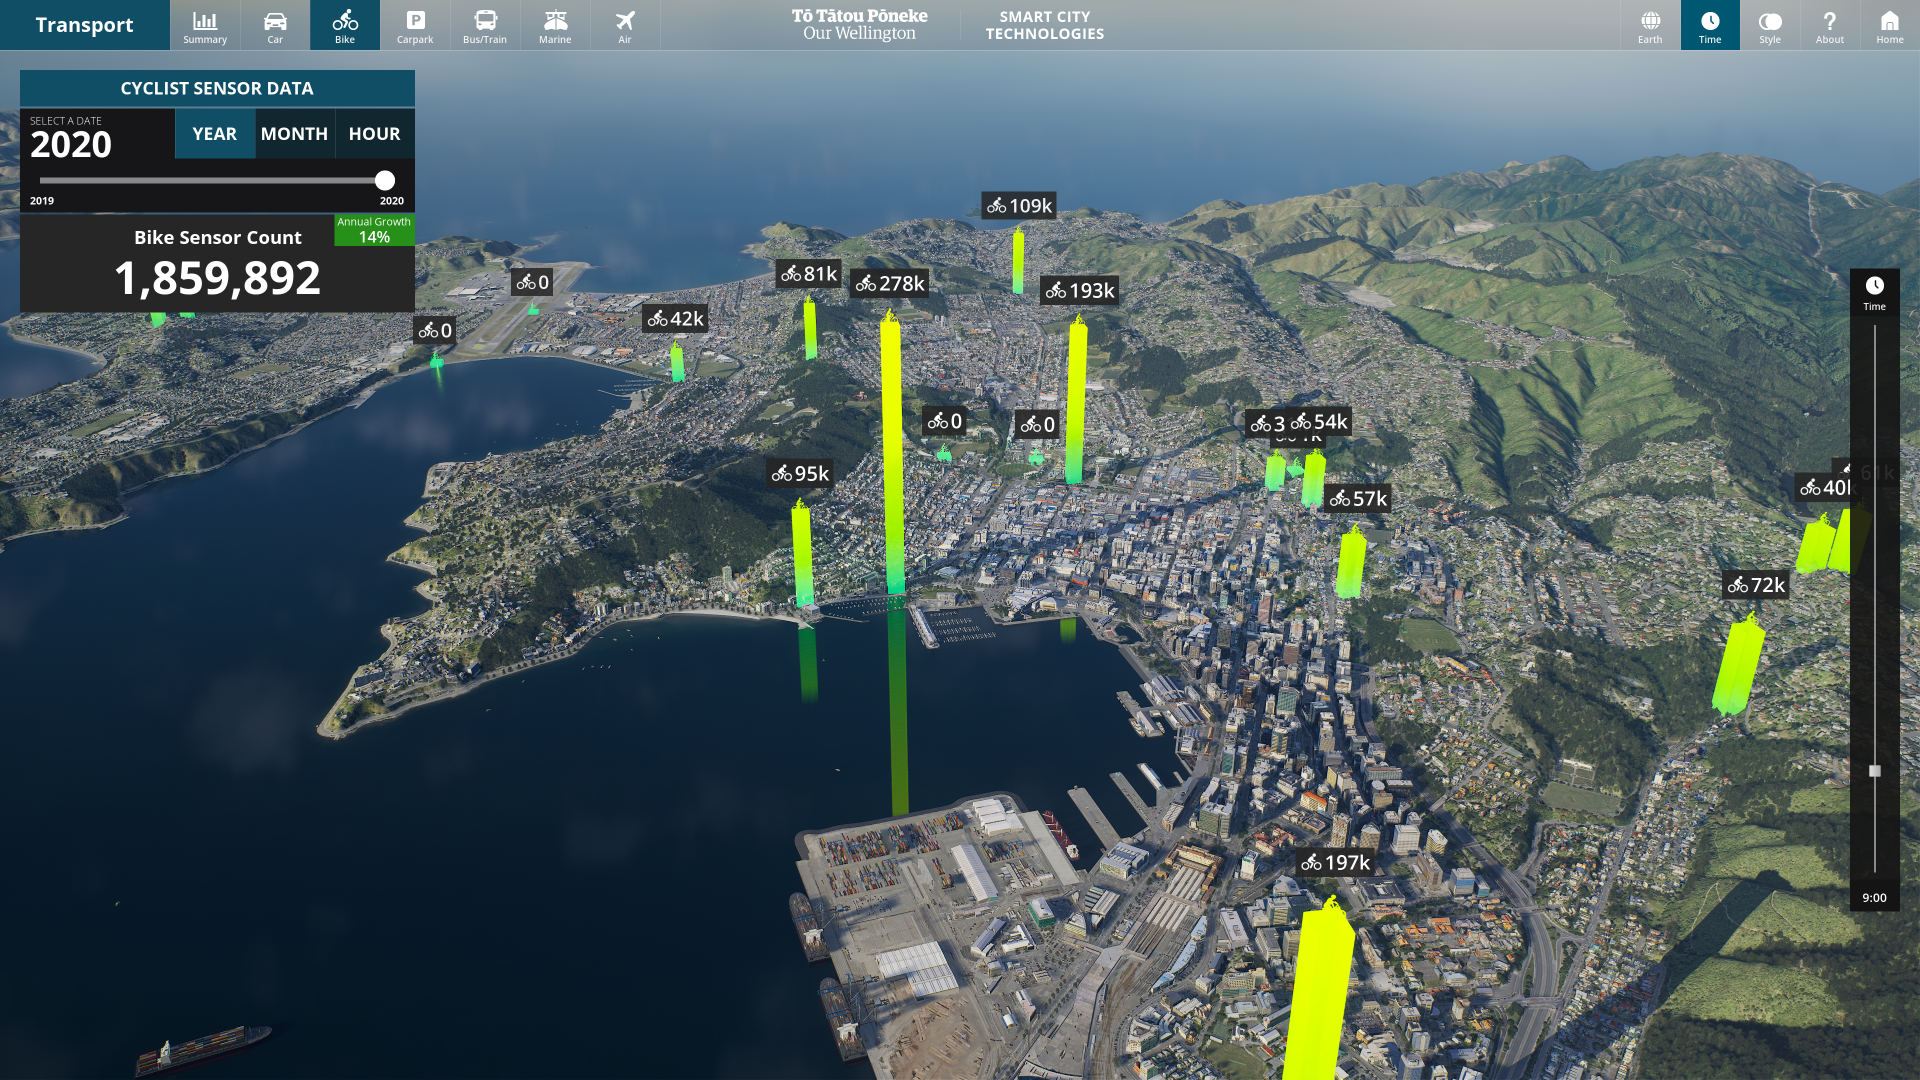Screen dimensions: 1920x1080
Task: Click the vertical time slider handle
Action: coord(1875,771)
